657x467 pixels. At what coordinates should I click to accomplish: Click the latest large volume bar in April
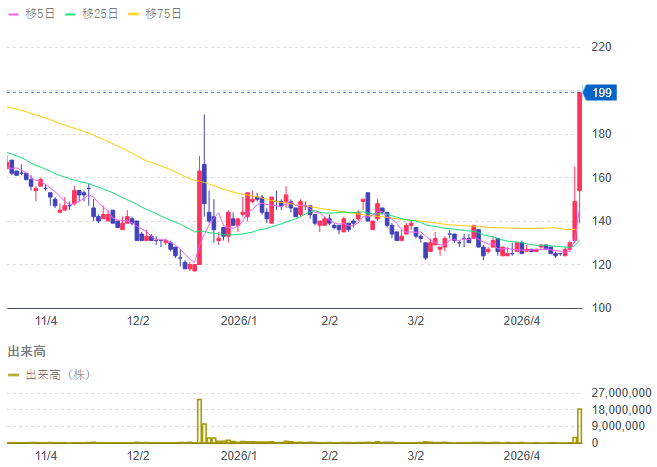[x=580, y=426]
